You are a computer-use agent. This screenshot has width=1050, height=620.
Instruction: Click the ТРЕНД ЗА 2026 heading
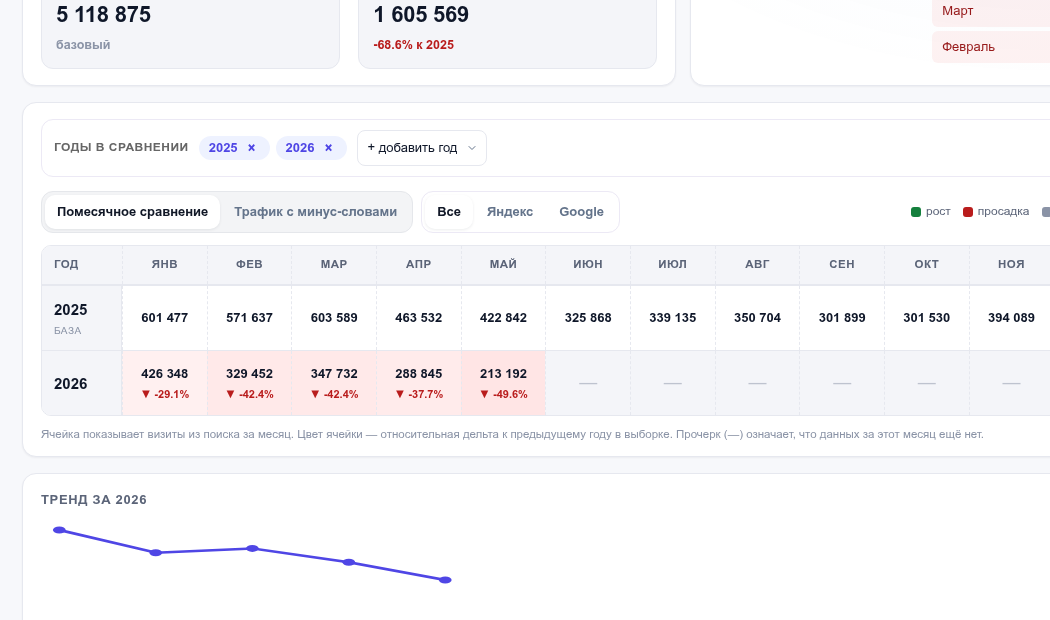(x=94, y=499)
